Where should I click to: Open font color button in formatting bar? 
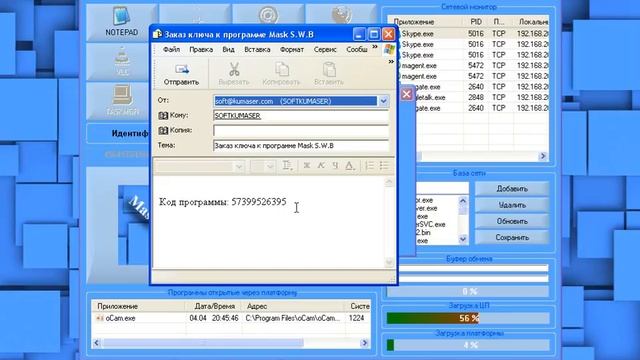pyautogui.click(x=349, y=165)
